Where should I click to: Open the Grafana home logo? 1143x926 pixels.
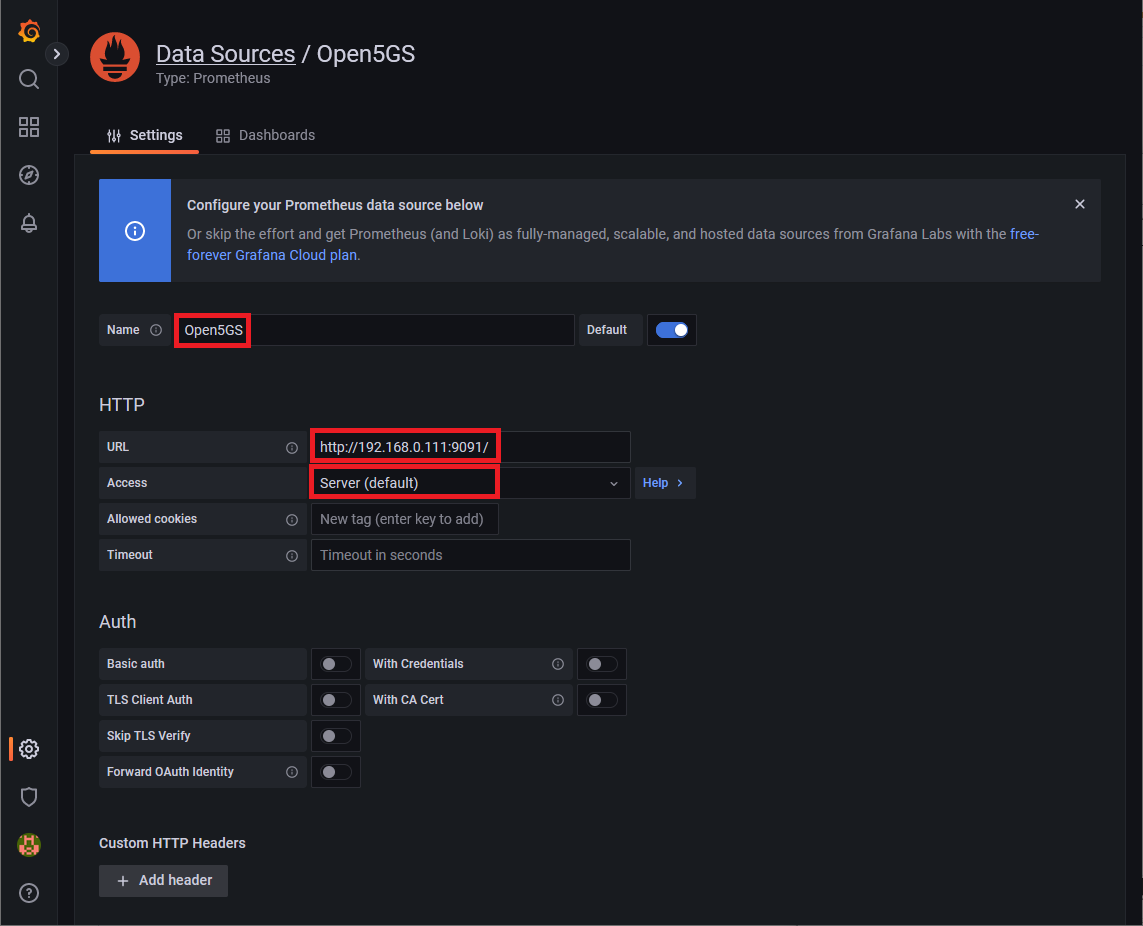click(x=29, y=31)
